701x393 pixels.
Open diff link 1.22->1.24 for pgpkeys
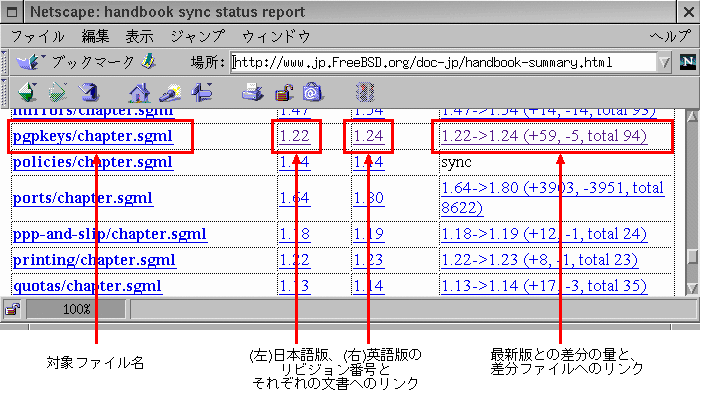click(544, 136)
